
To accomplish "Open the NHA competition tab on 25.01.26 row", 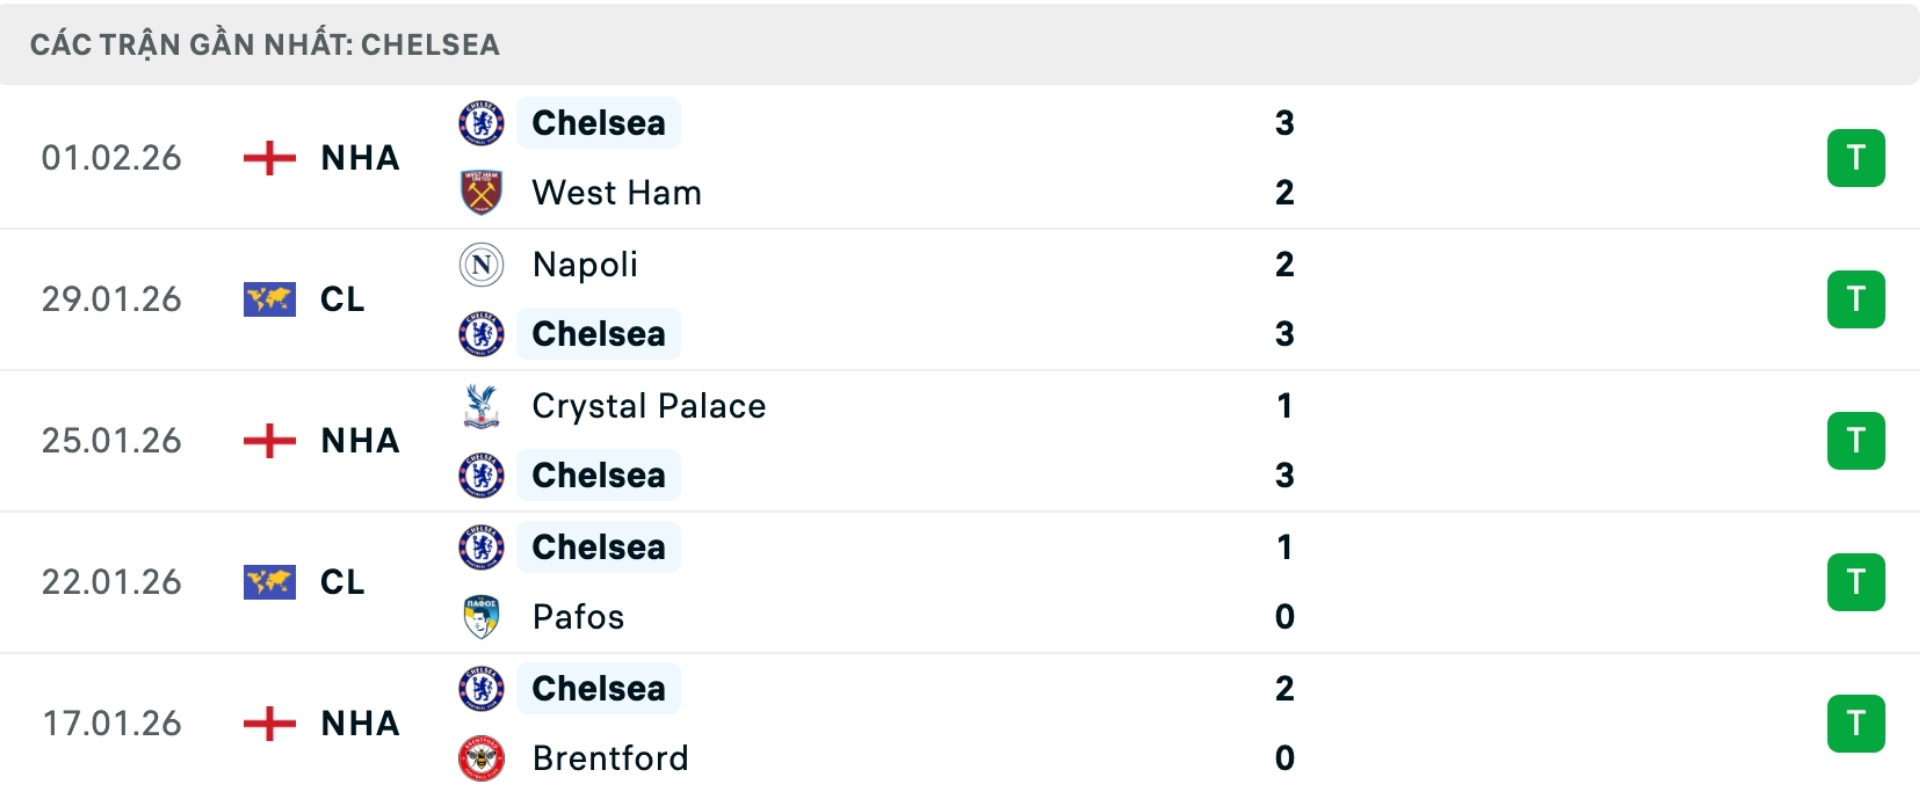I will pos(358,440).
